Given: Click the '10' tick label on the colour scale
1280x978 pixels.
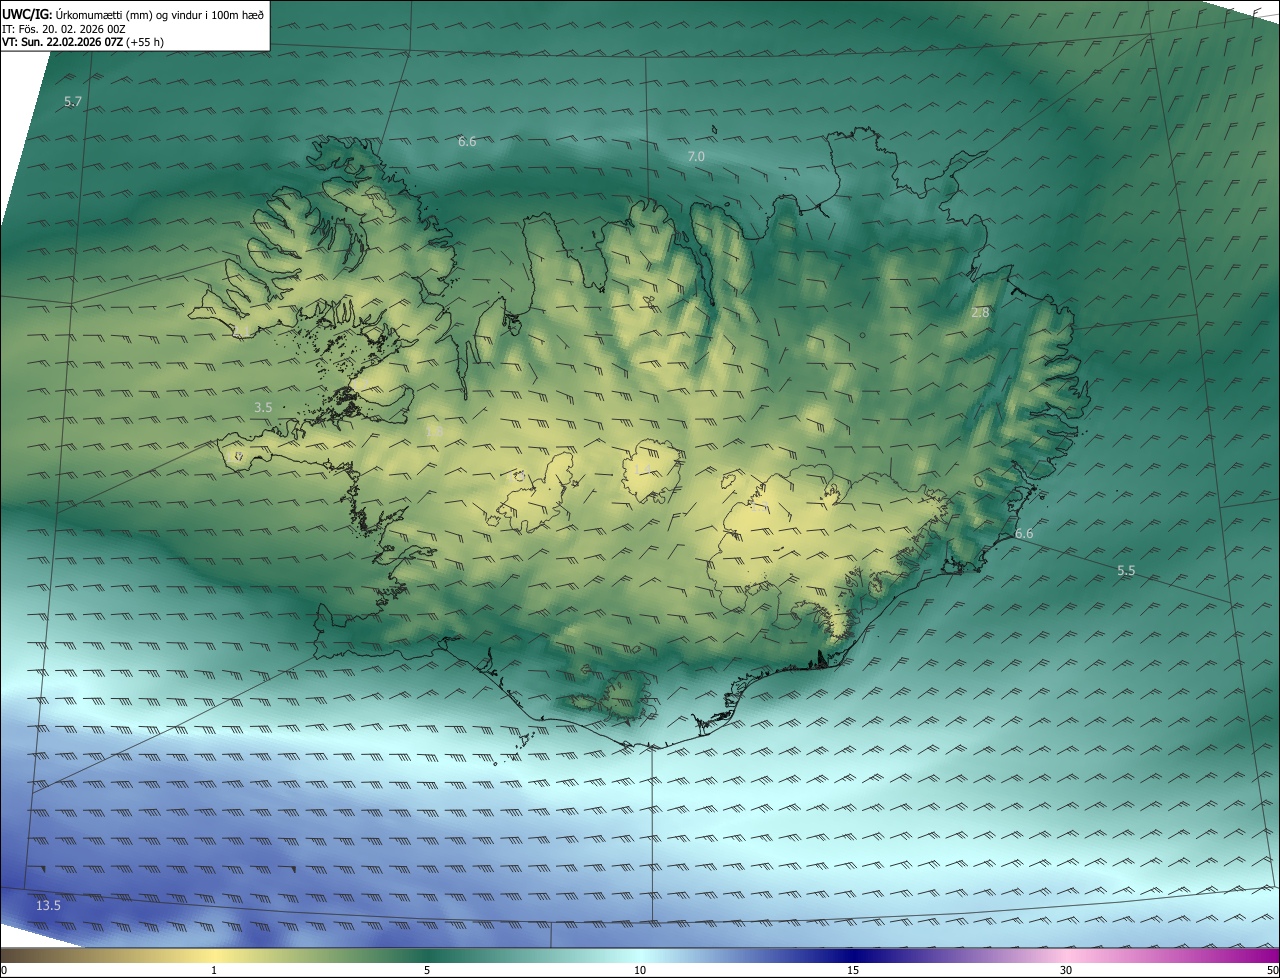Looking at the screenshot, I should point(640,971).
